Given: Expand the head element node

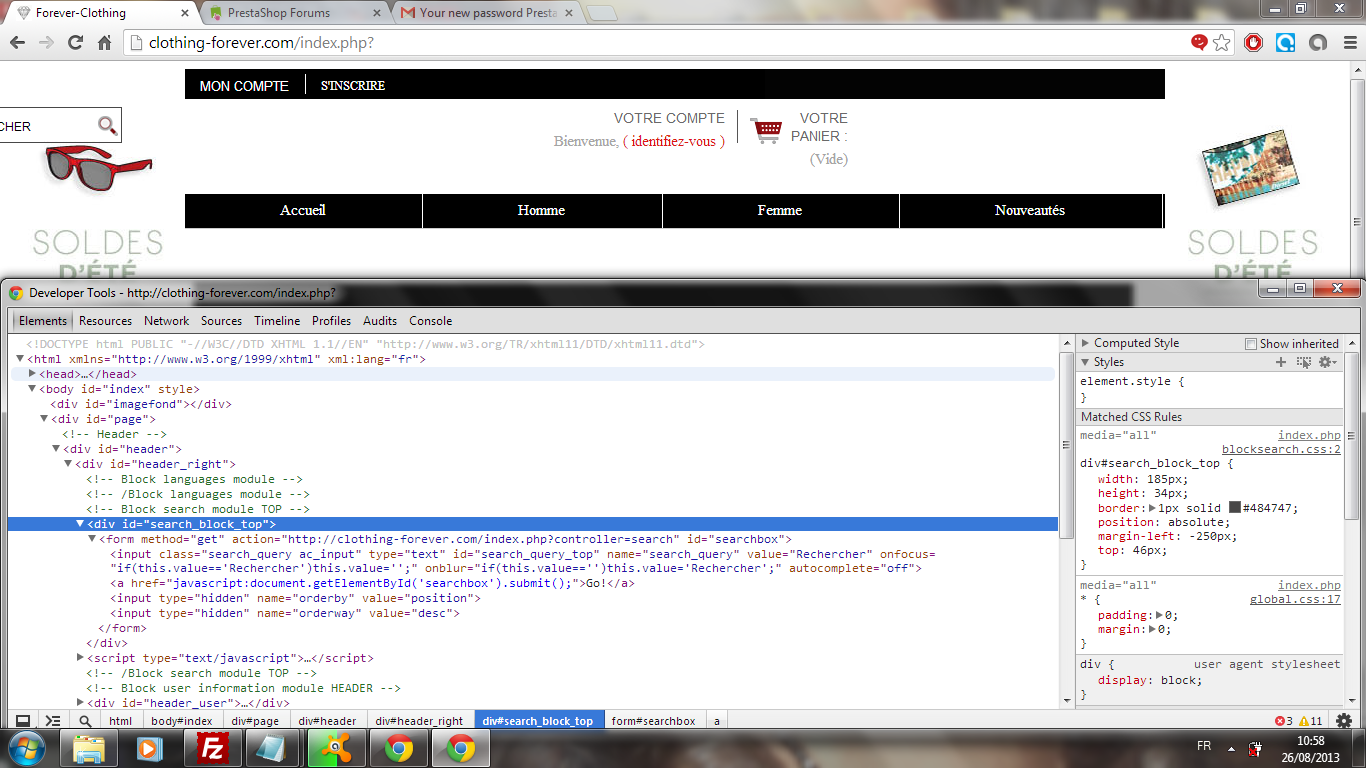Looking at the screenshot, I should pyautogui.click(x=33, y=374).
